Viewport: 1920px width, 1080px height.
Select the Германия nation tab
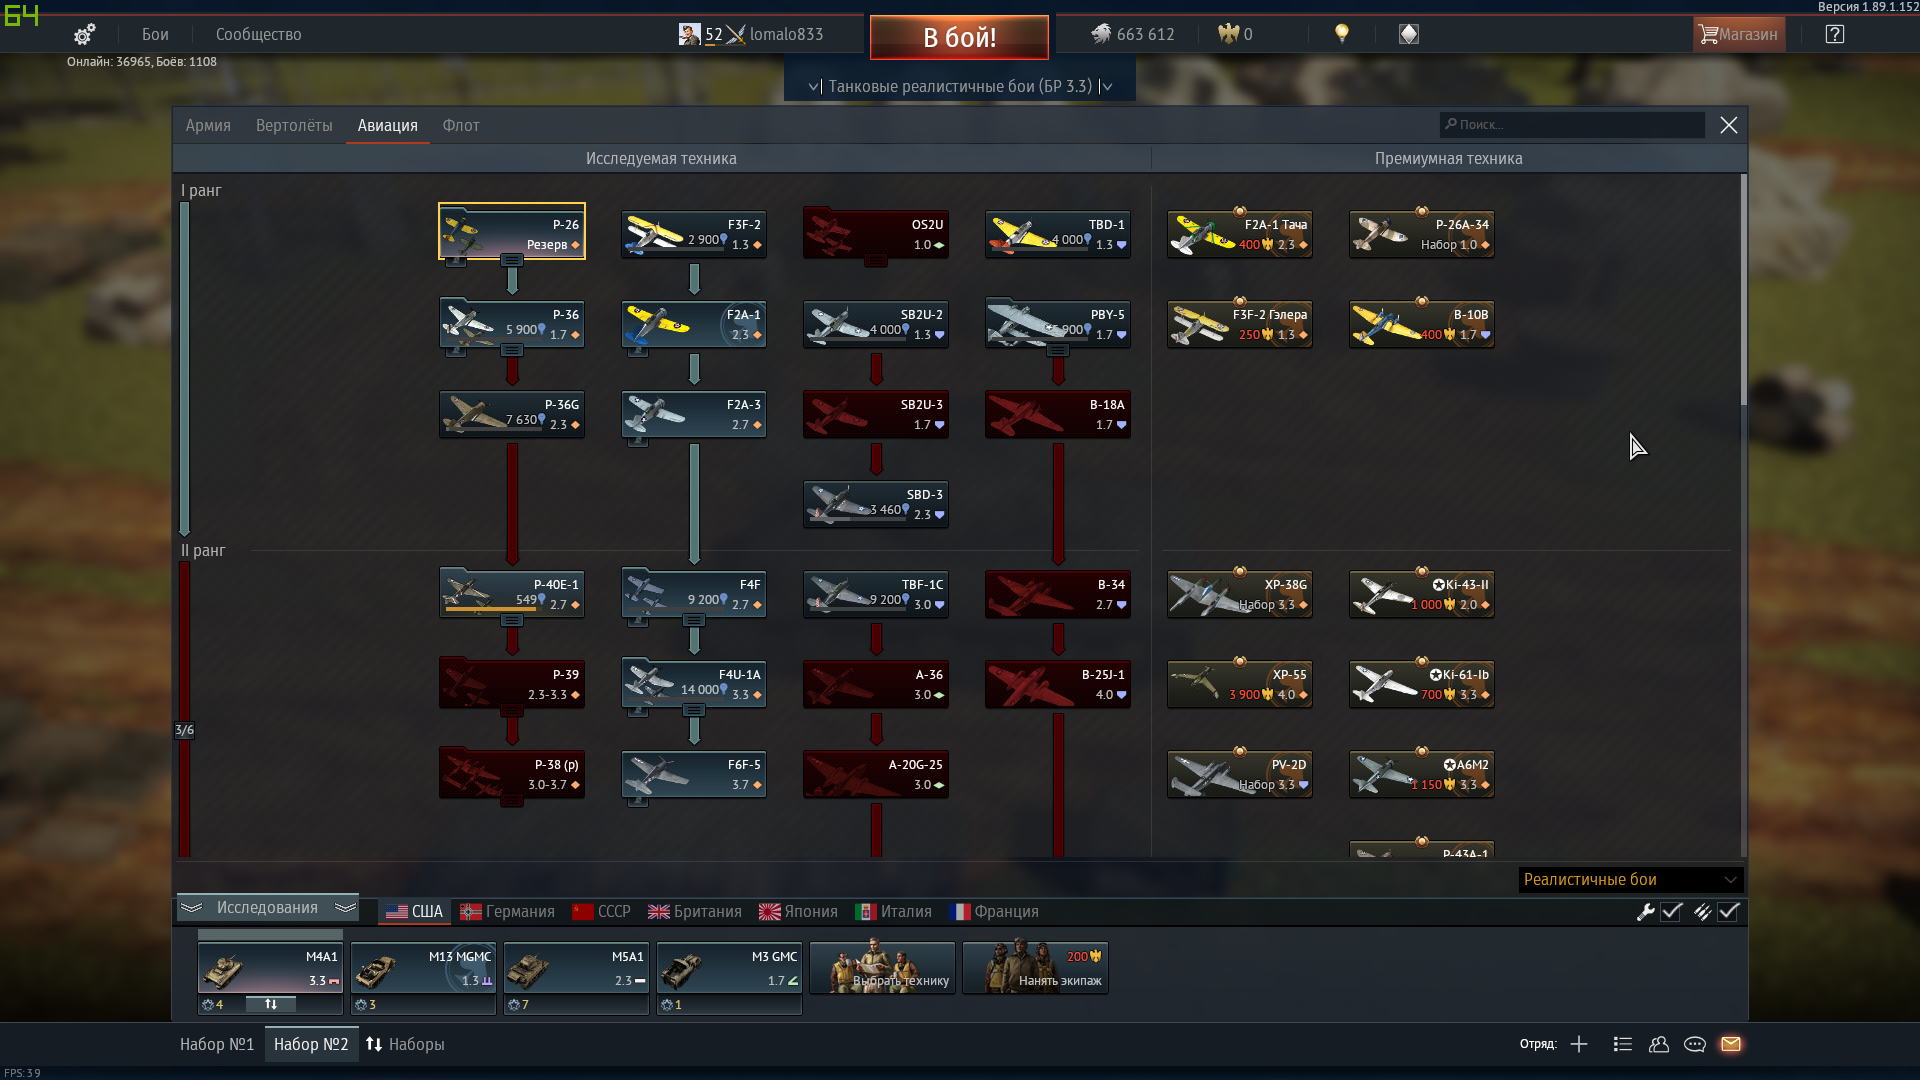point(508,912)
